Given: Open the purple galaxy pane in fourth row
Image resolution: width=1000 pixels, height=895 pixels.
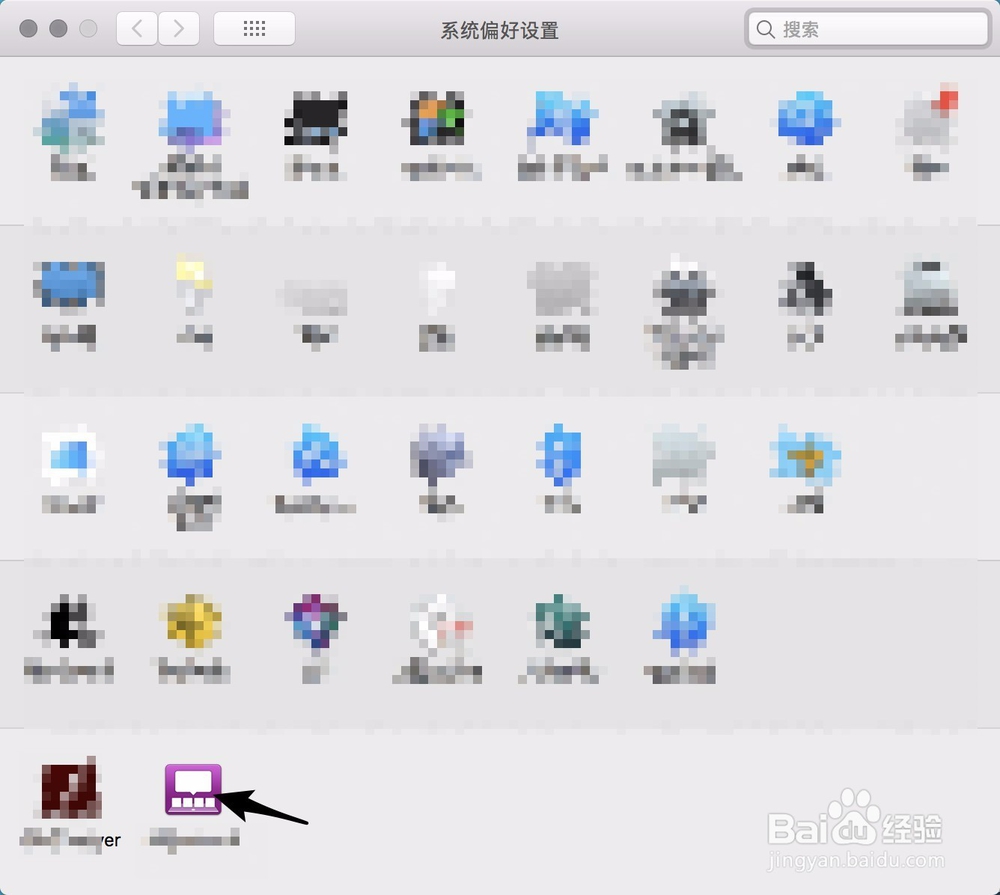Looking at the screenshot, I should tap(316, 625).
